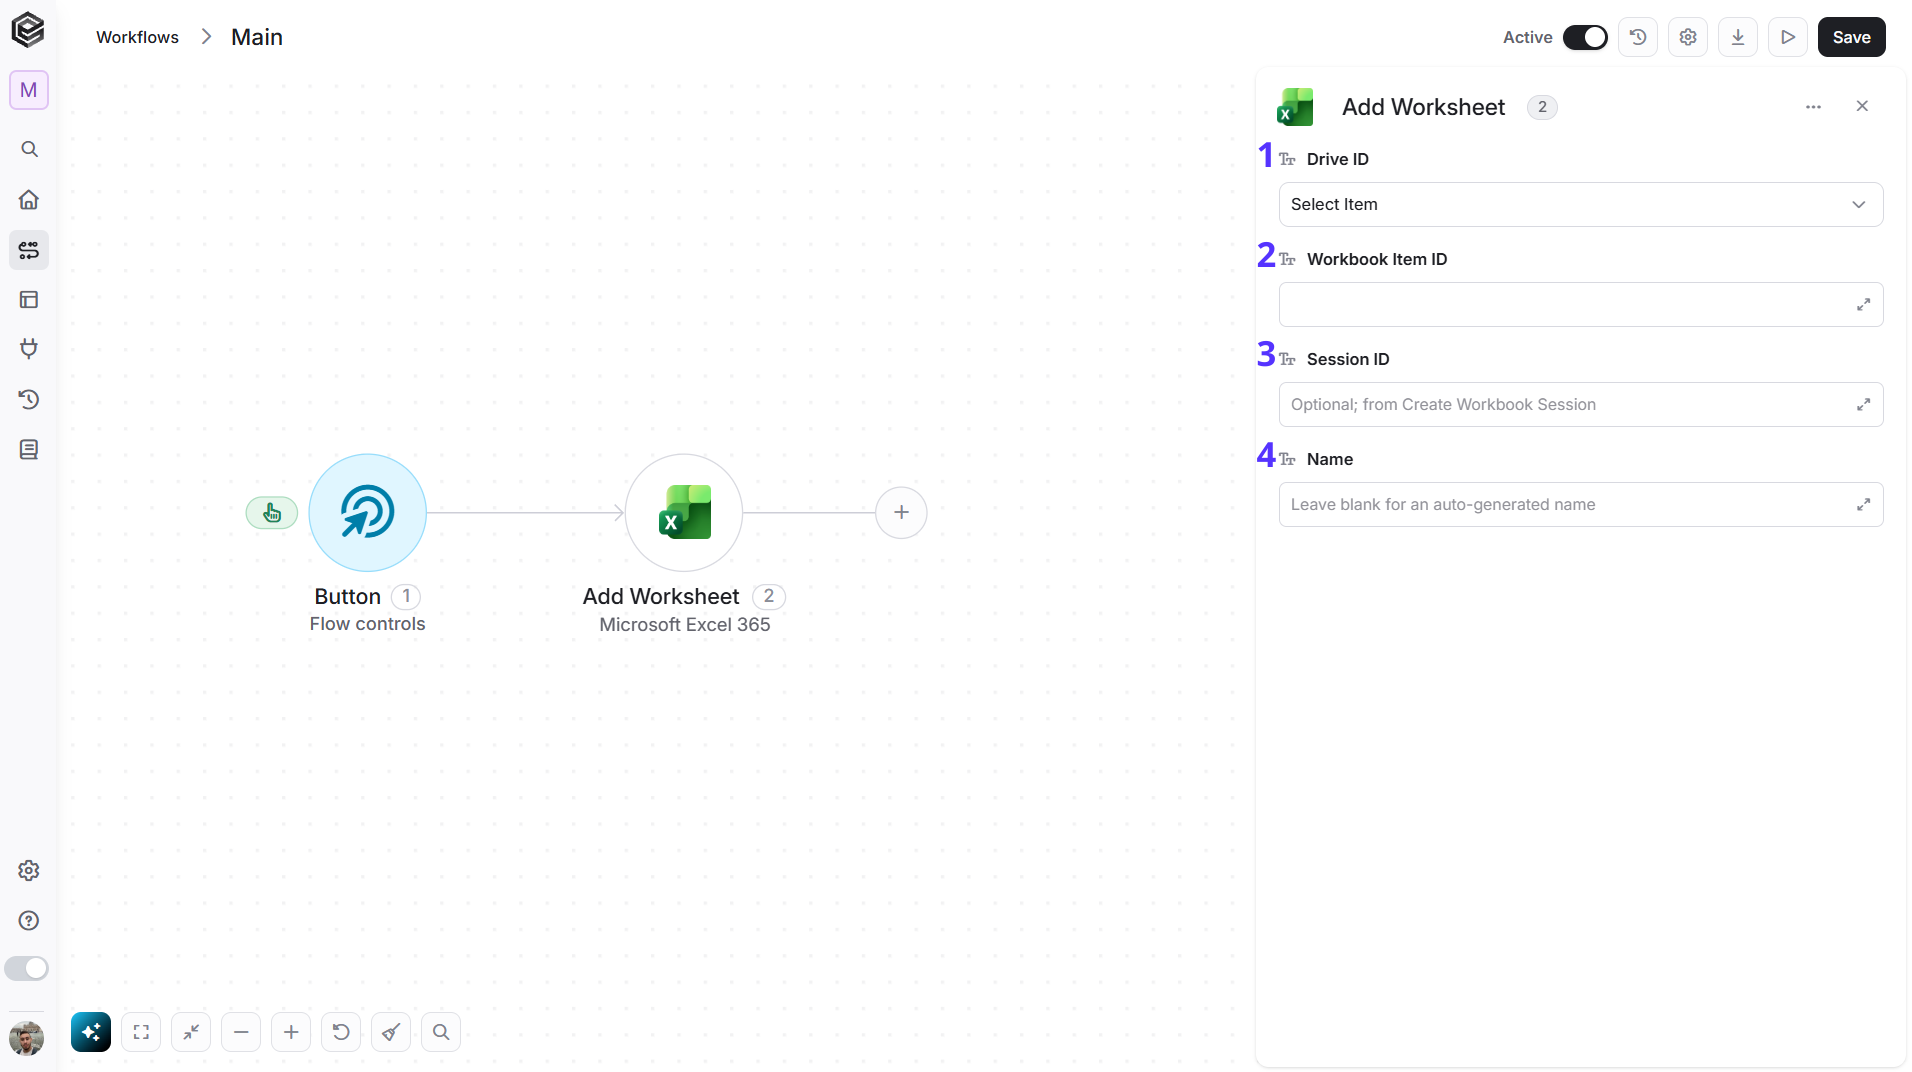1912x1072 pixels.
Task: Close the Add Worksheet panel
Action: [x=1862, y=106]
